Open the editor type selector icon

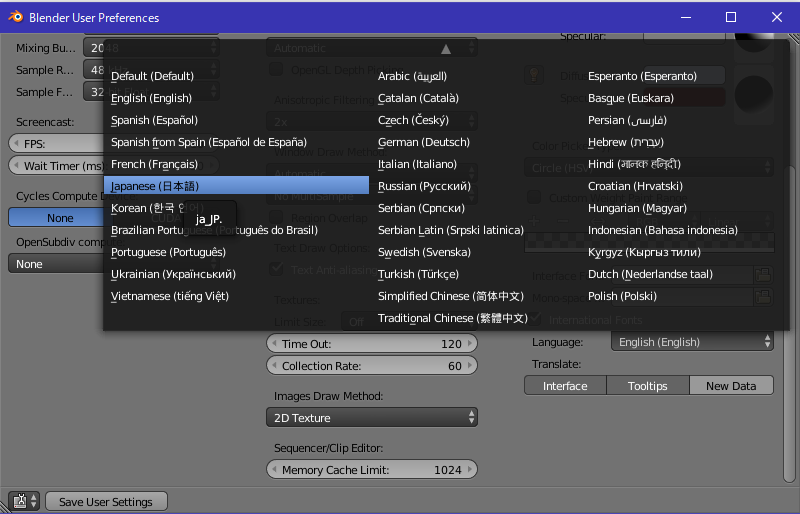tap(23, 501)
